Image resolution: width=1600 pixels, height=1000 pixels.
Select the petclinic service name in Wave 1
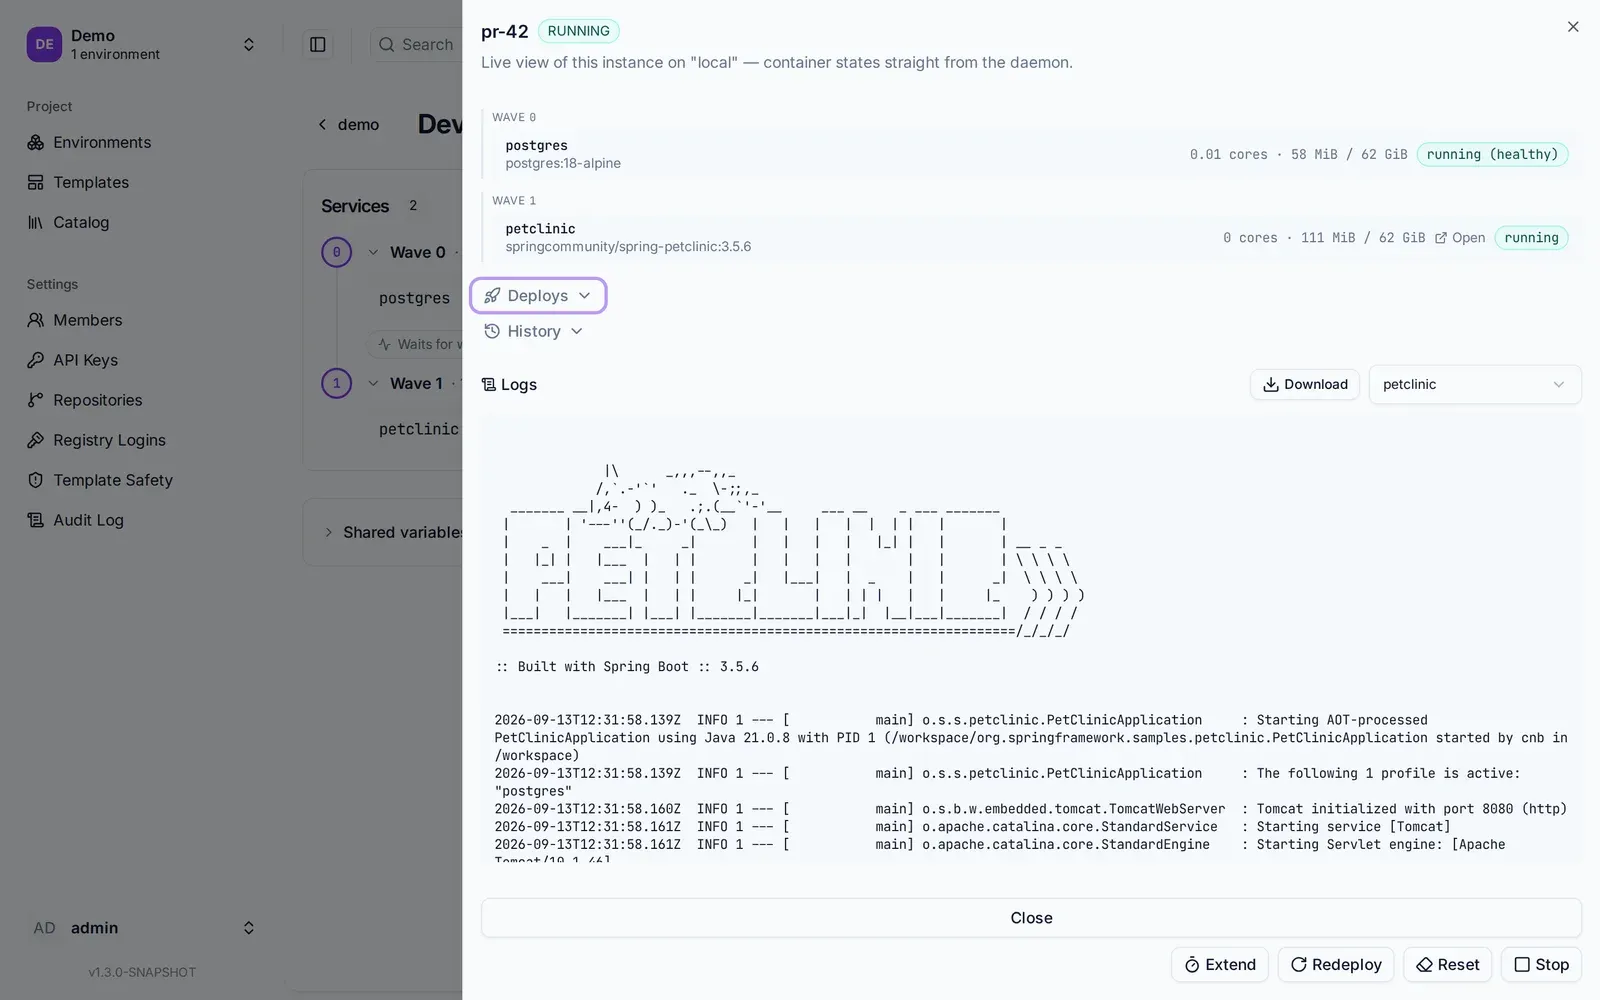pyautogui.click(x=540, y=229)
